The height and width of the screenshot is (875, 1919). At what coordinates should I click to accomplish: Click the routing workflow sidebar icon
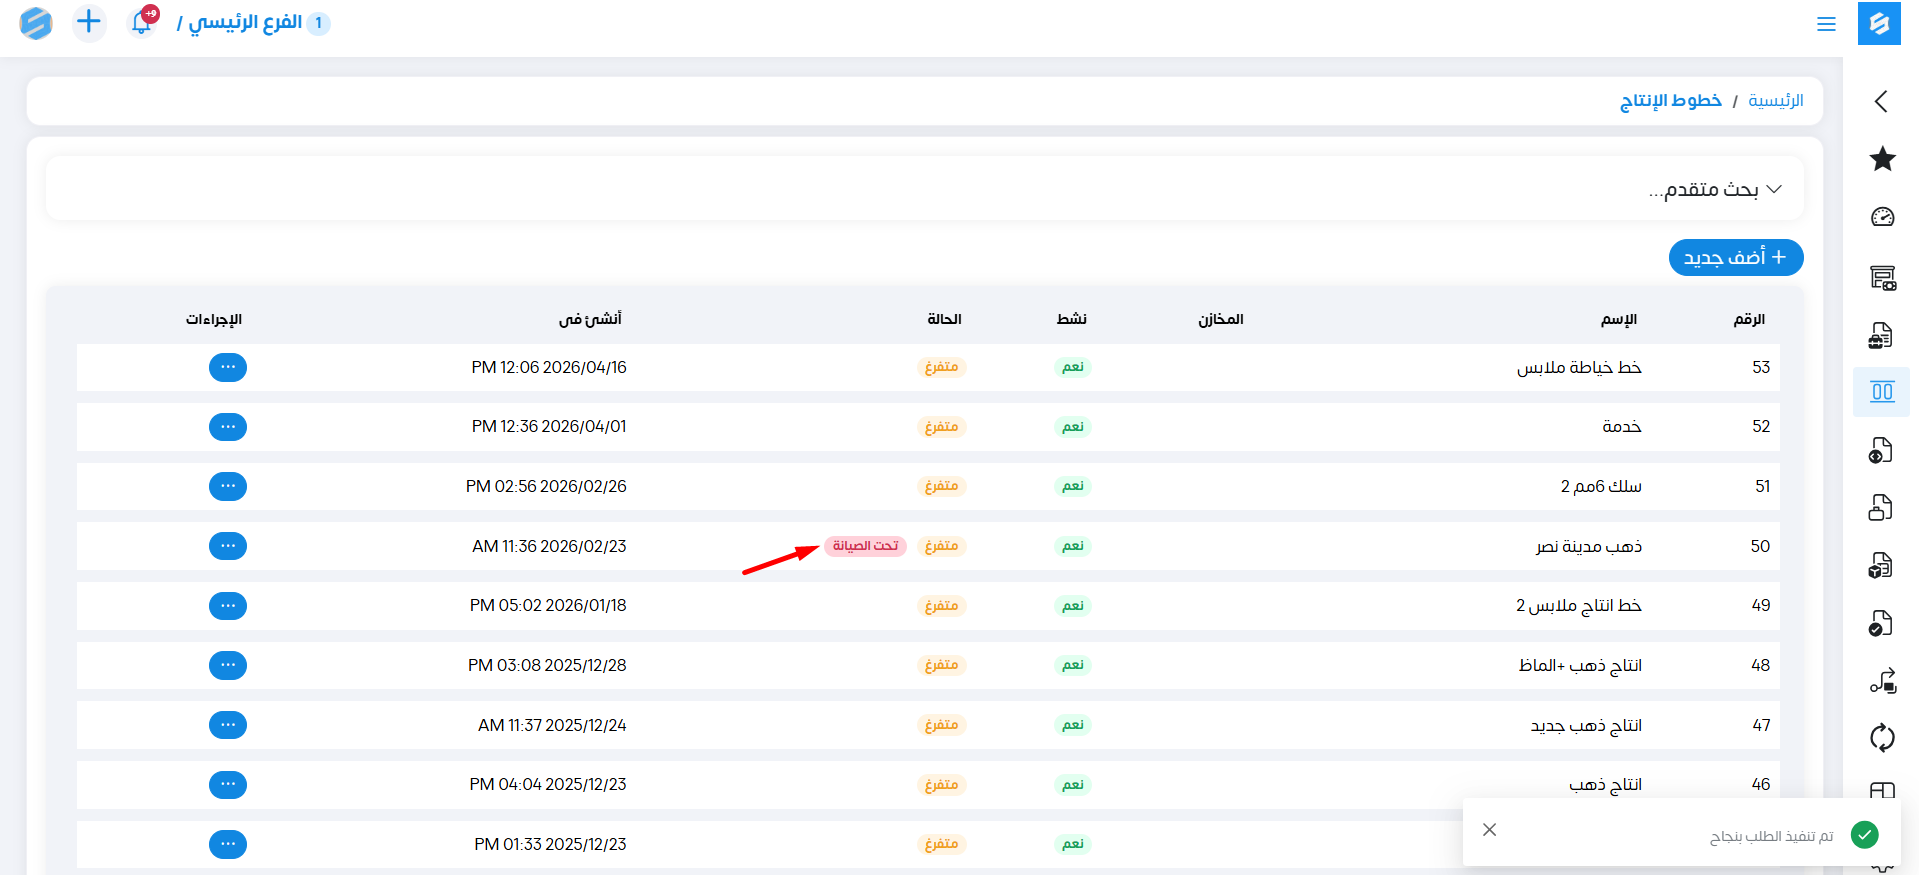point(1882,681)
